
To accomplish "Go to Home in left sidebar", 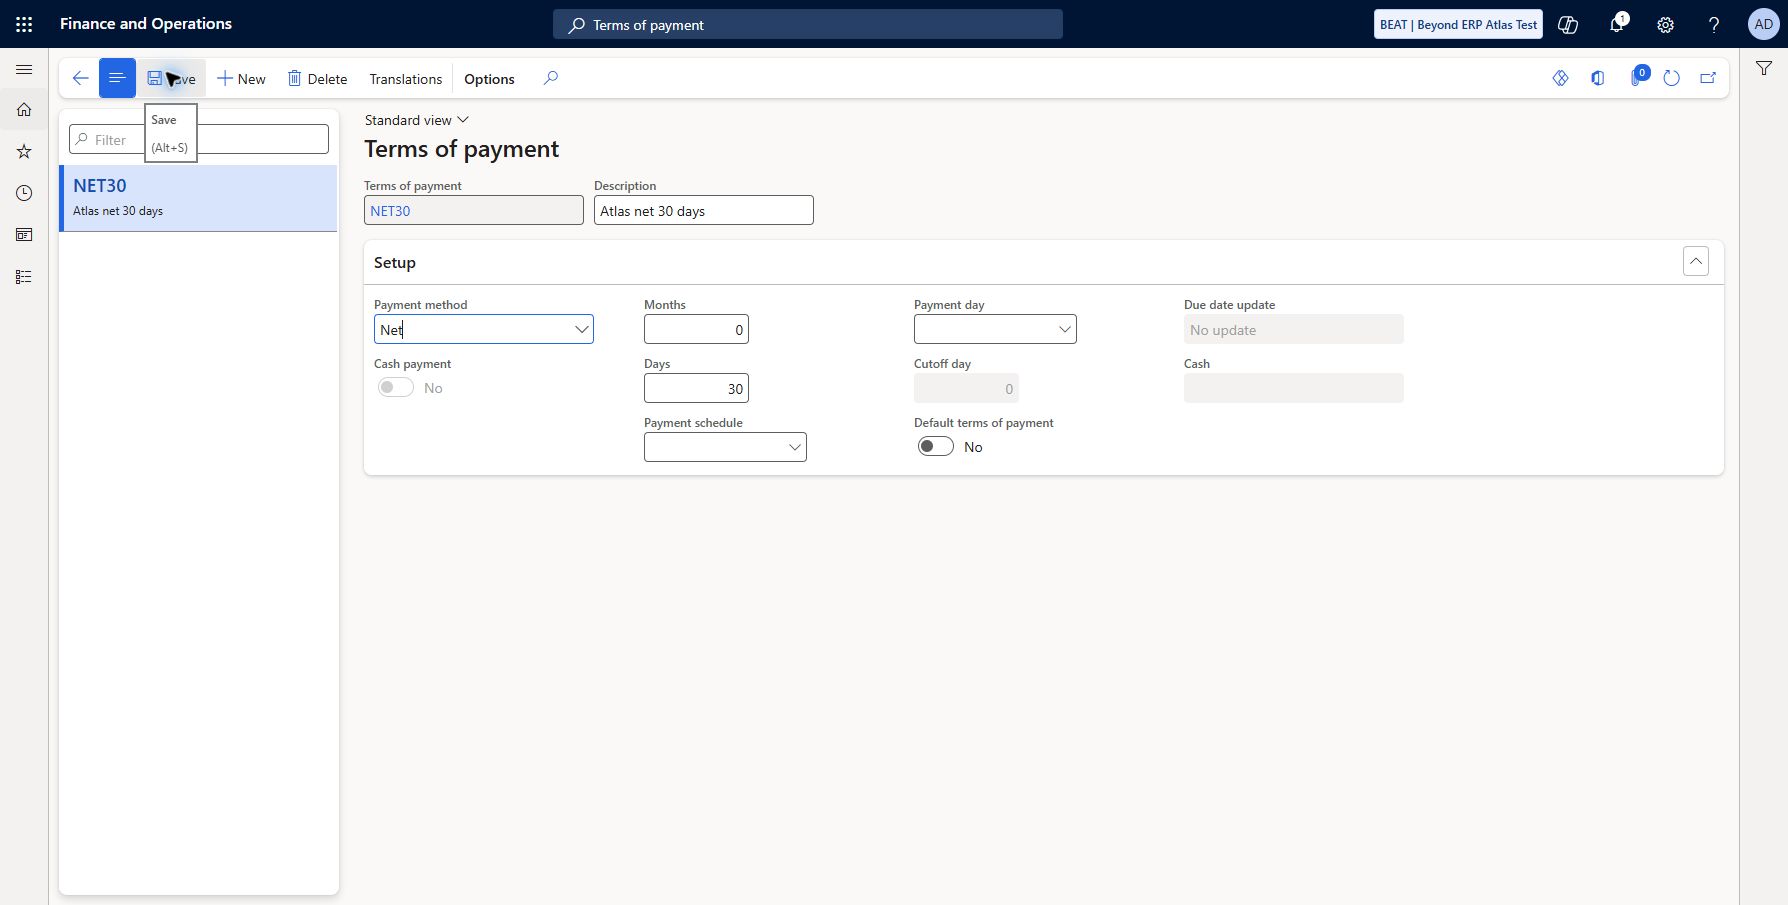I will click(x=24, y=110).
